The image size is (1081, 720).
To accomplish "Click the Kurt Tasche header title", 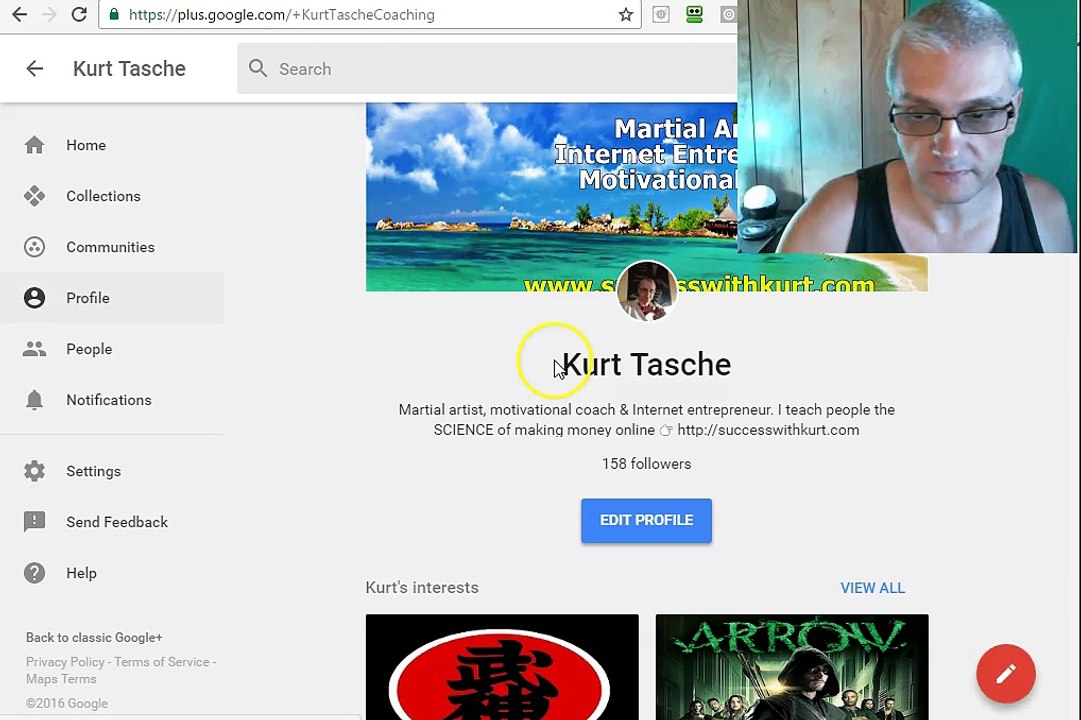I will [130, 68].
